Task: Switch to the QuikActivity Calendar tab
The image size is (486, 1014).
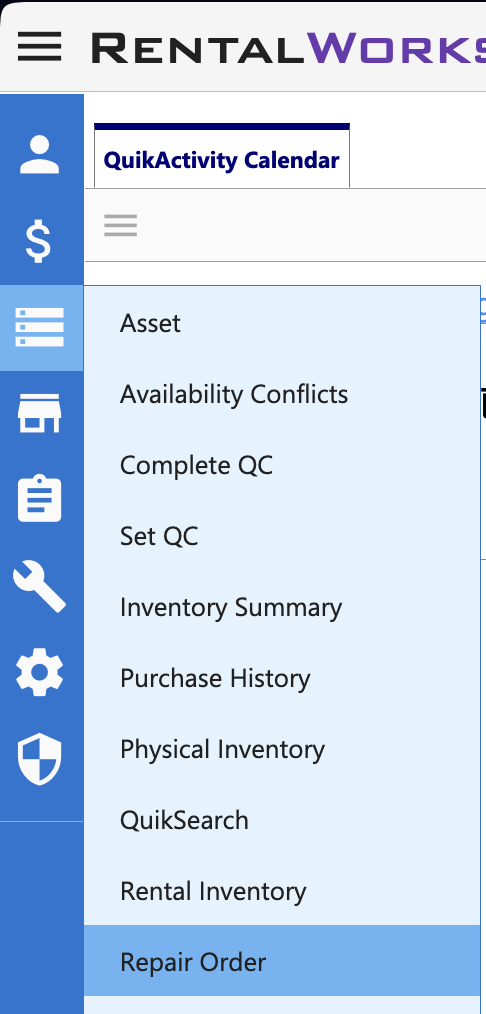Action: tap(222, 160)
